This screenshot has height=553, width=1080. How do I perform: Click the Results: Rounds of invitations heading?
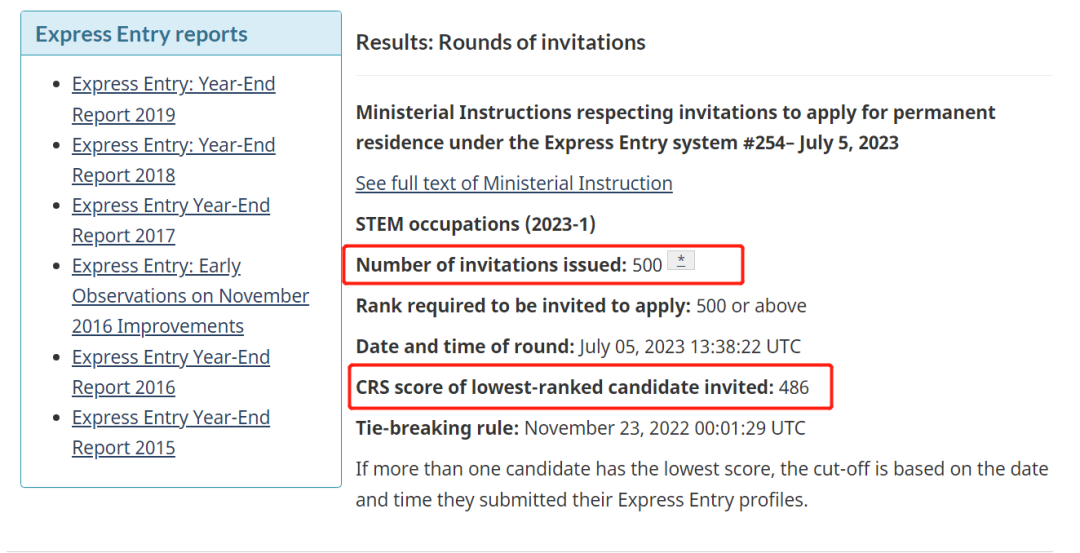[x=500, y=43]
